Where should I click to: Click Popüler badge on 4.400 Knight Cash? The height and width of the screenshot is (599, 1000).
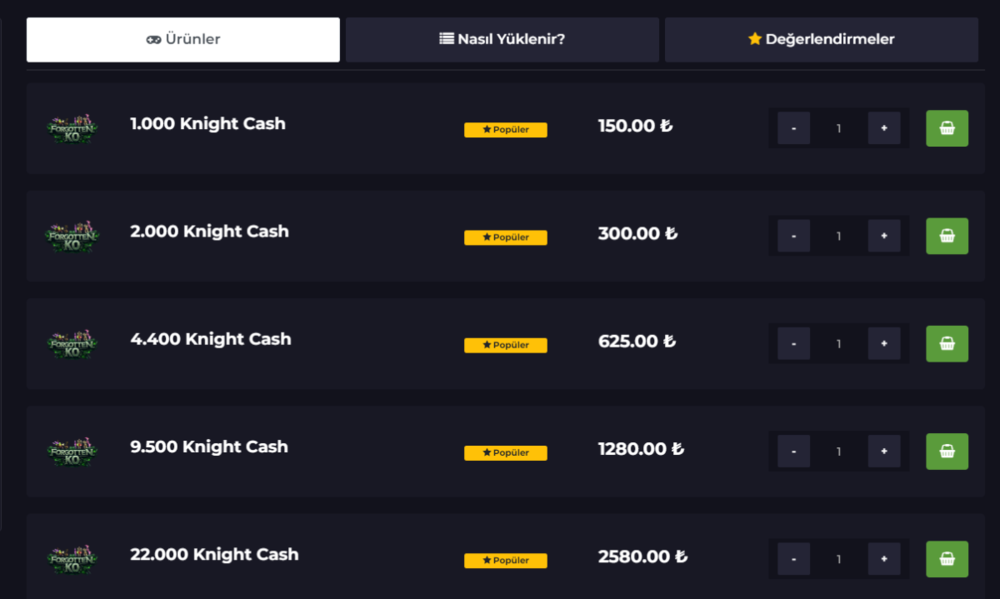(x=505, y=345)
